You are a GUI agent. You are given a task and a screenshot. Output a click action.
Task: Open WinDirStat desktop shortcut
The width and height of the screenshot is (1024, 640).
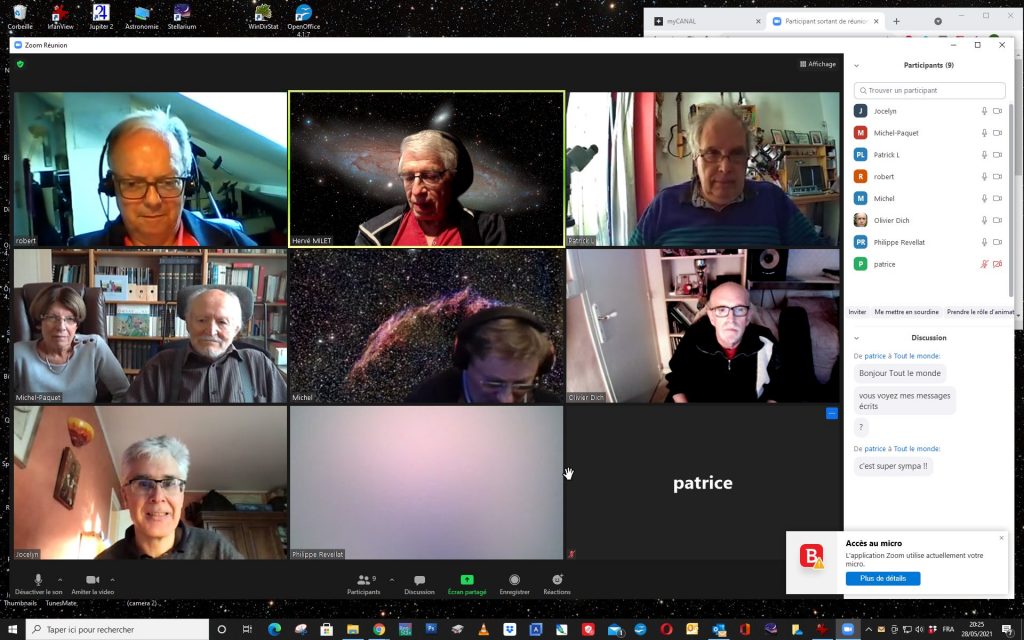(x=263, y=17)
